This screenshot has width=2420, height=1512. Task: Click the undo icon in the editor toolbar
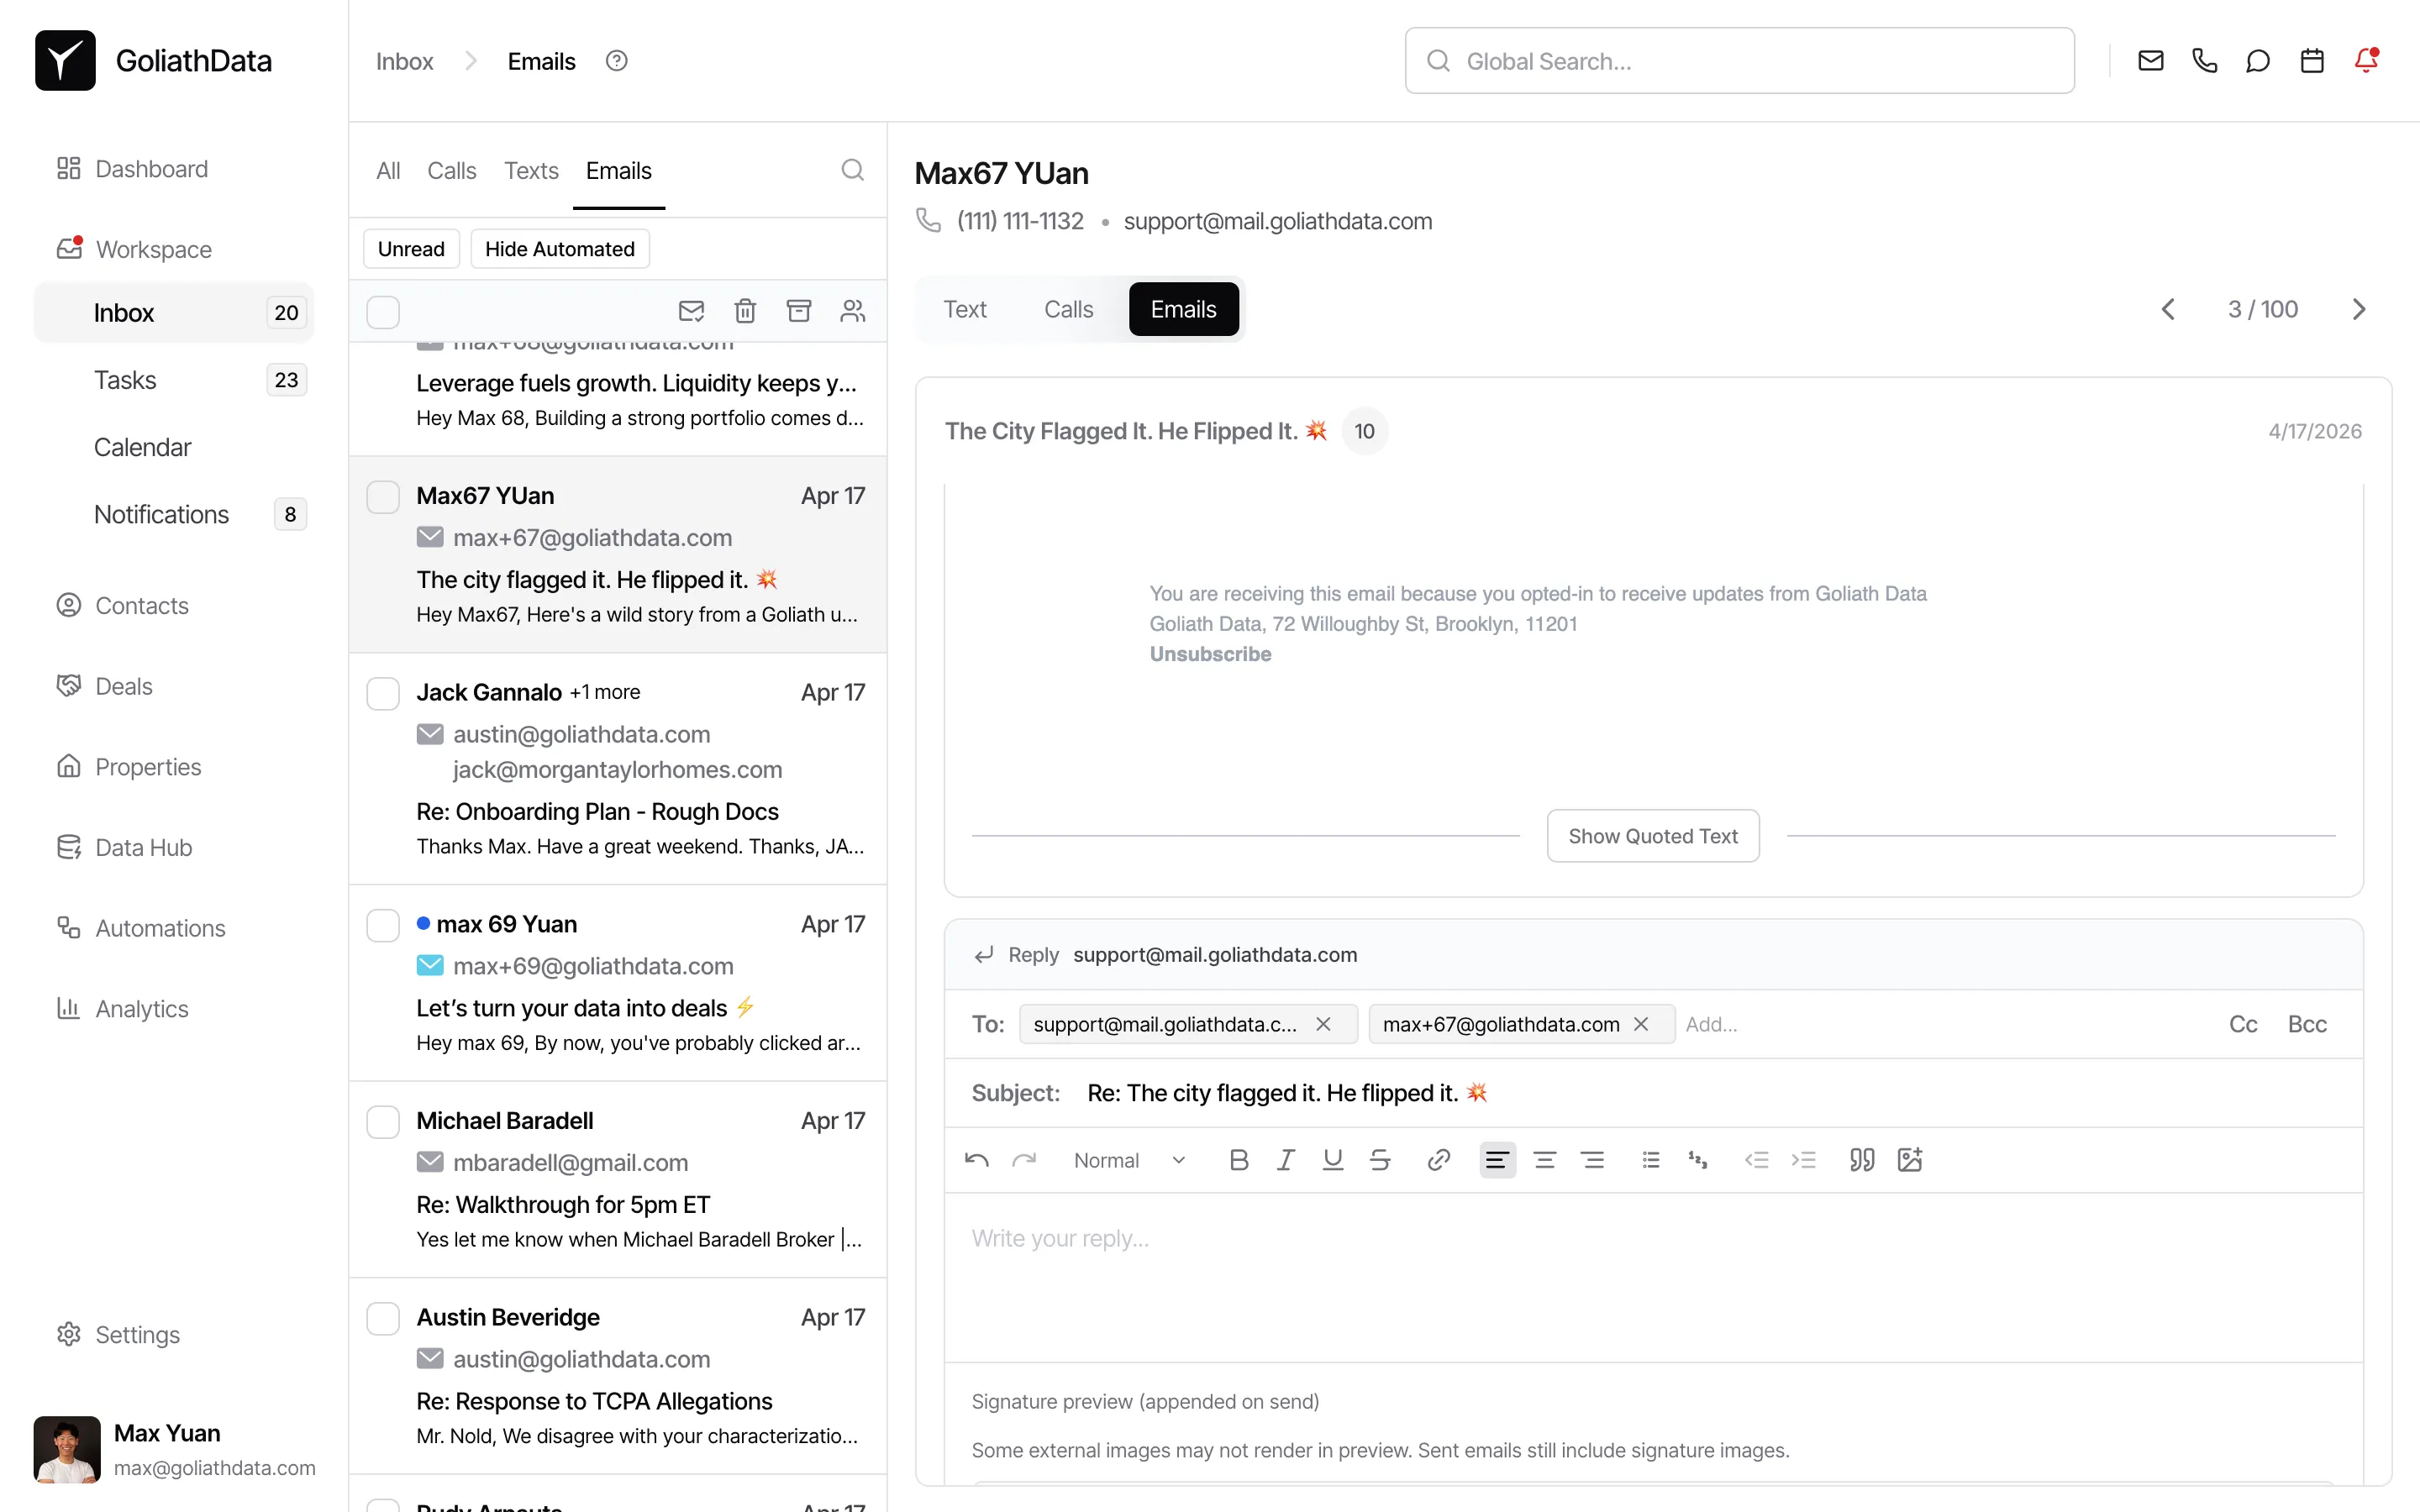click(975, 1160)
